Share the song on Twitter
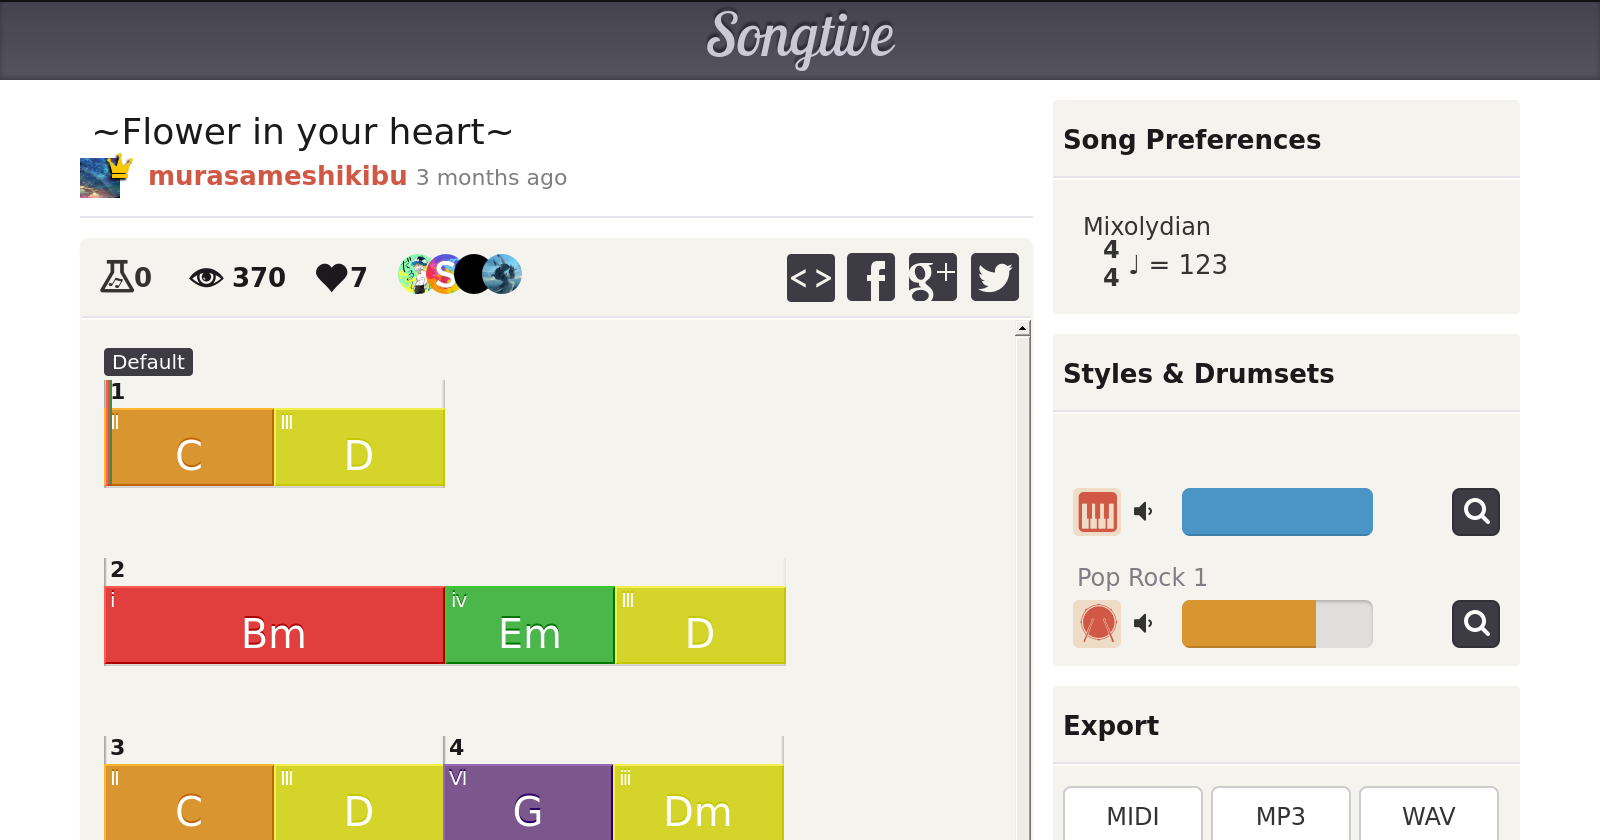The width and height of the screenshot is (1600, 840). pyautogui.click(x=994, y=277)
